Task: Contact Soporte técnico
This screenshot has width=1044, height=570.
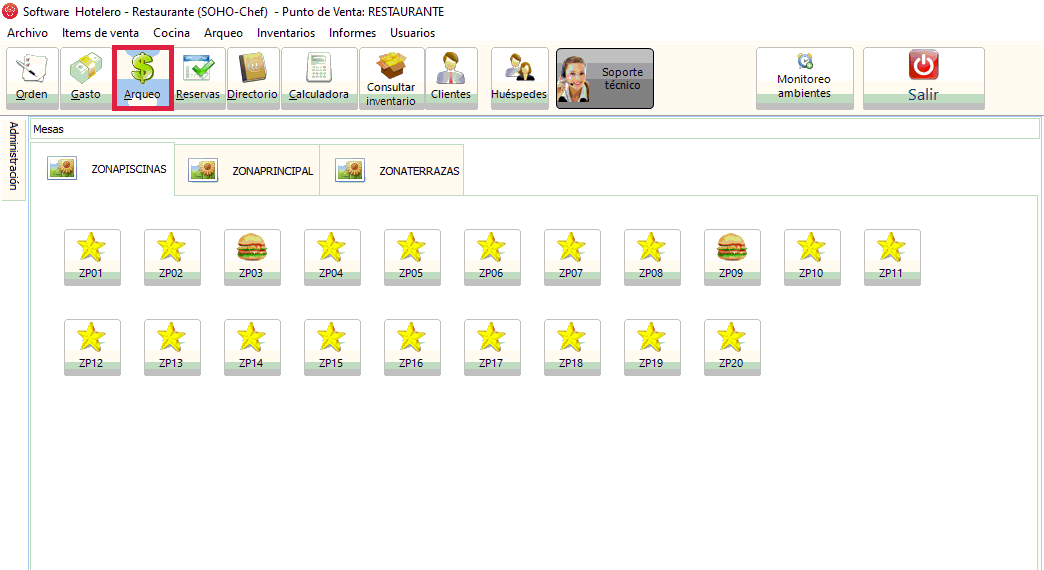Action: click(x=604, y=78)
